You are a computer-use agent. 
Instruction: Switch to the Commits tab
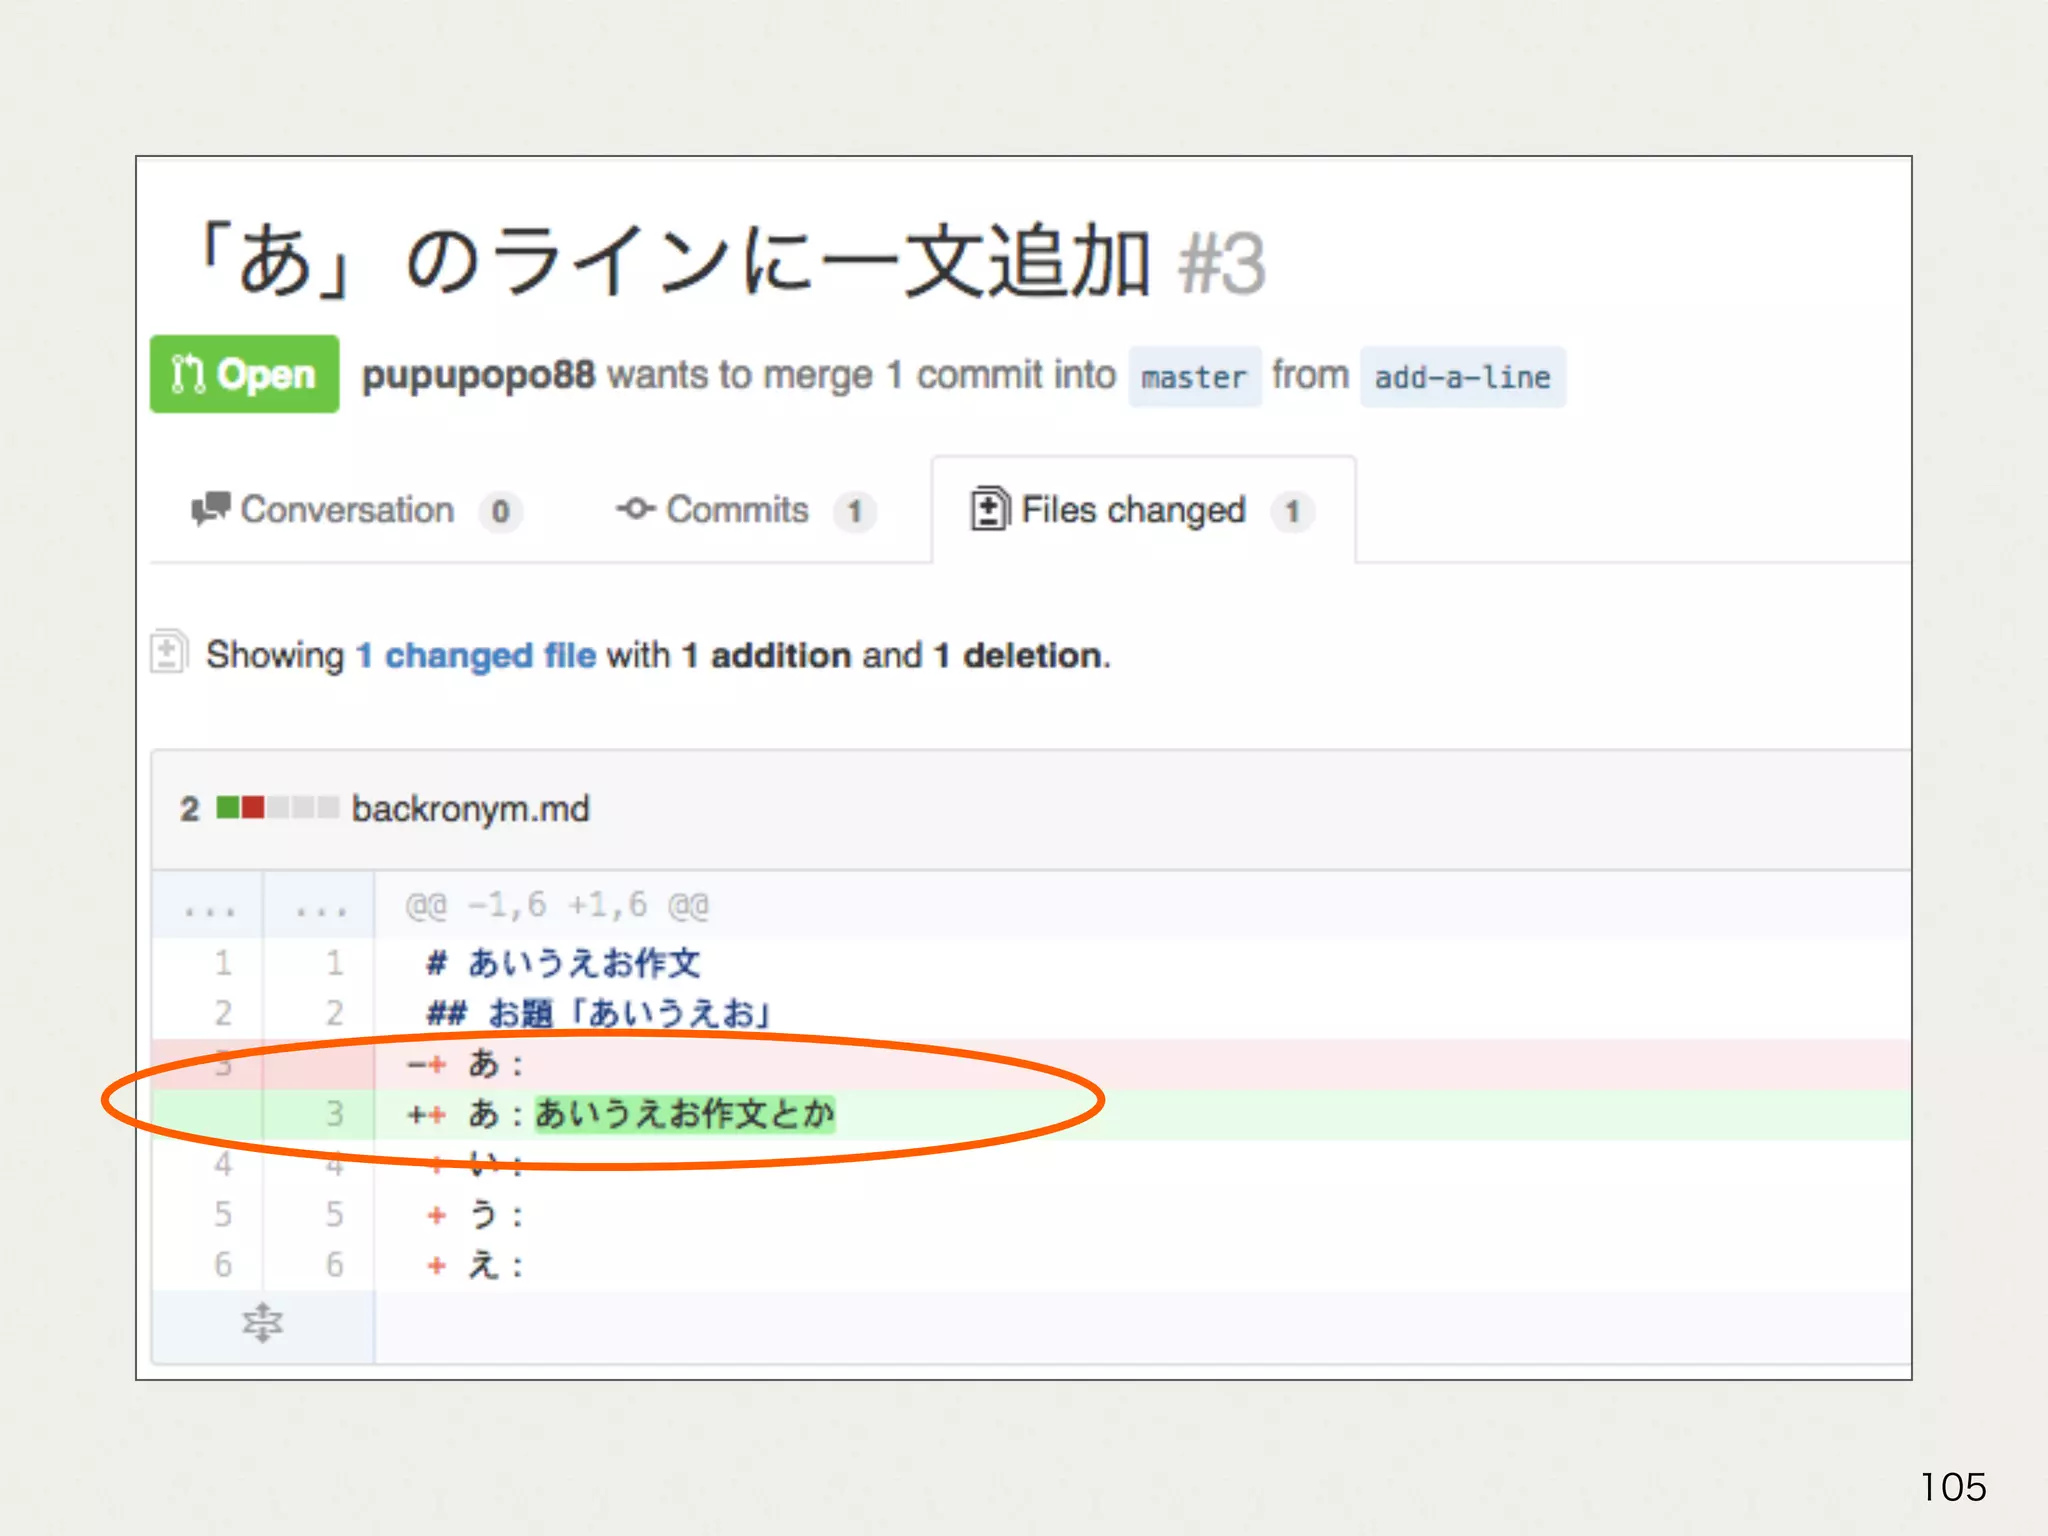click(737, 510)
